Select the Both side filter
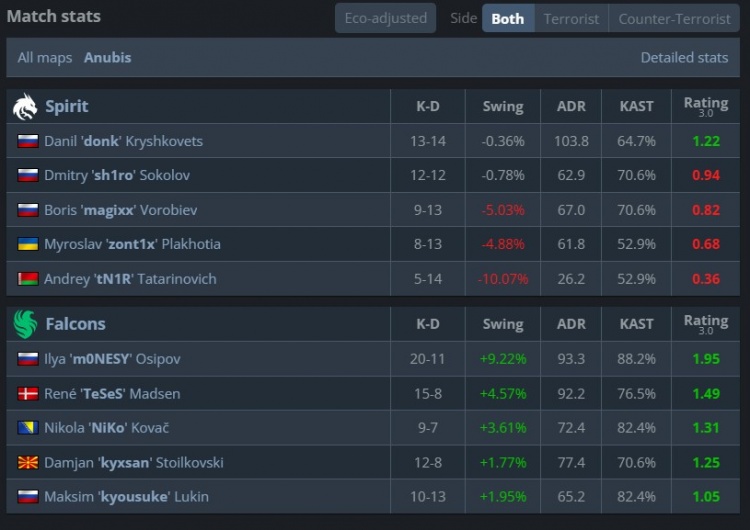Viewport: 750px width, 530px height. (x=507, y=18)
